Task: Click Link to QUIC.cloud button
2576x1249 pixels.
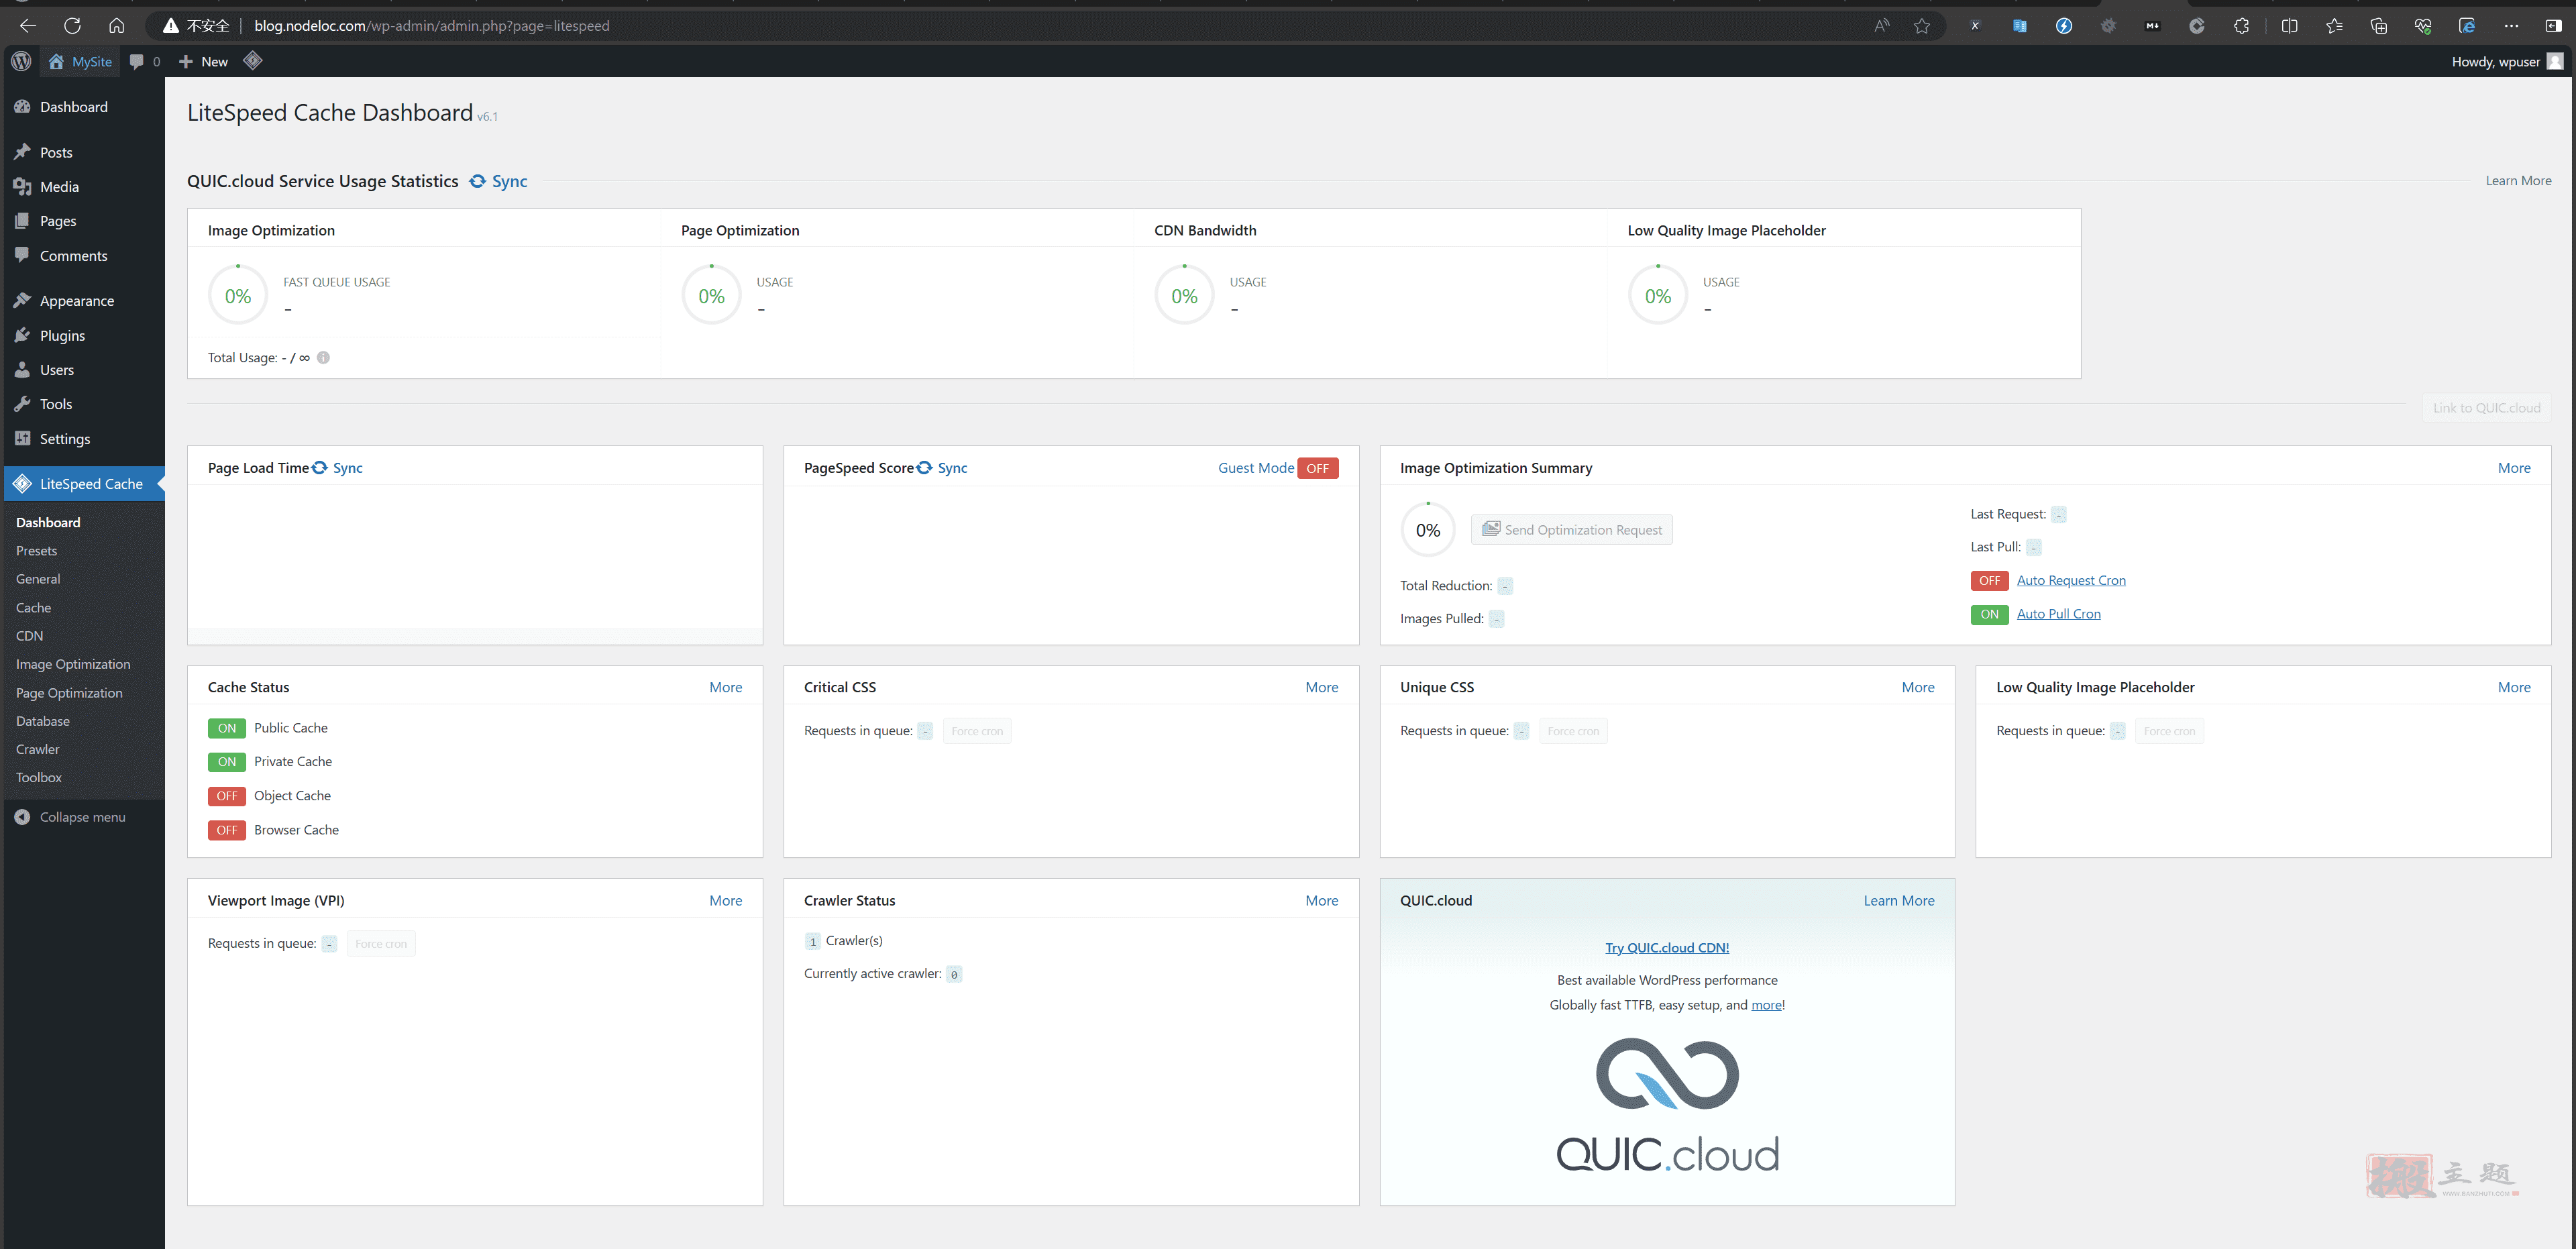Action: tap(2486, 408)
